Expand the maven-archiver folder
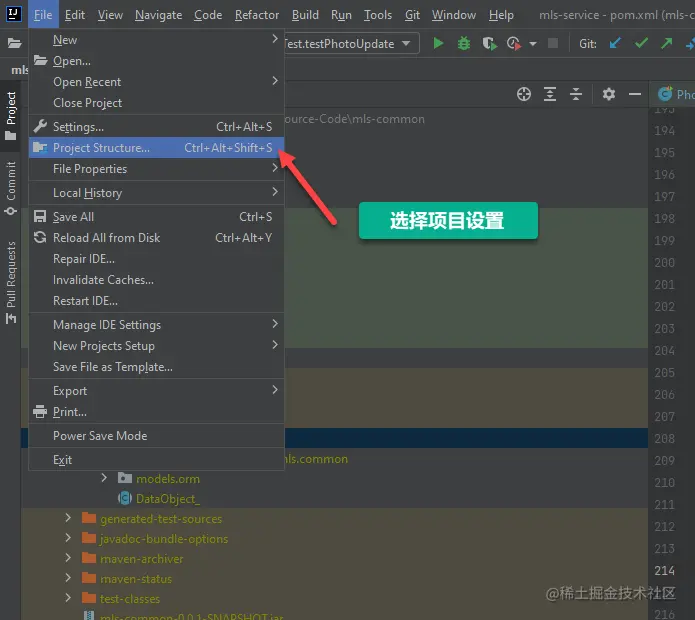The width and height of the screenshot is (695, 620). (x=68, y=558)
